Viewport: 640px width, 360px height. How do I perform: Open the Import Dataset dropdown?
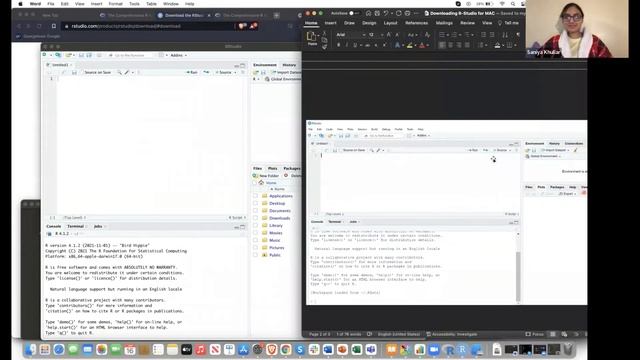point(287,73)
